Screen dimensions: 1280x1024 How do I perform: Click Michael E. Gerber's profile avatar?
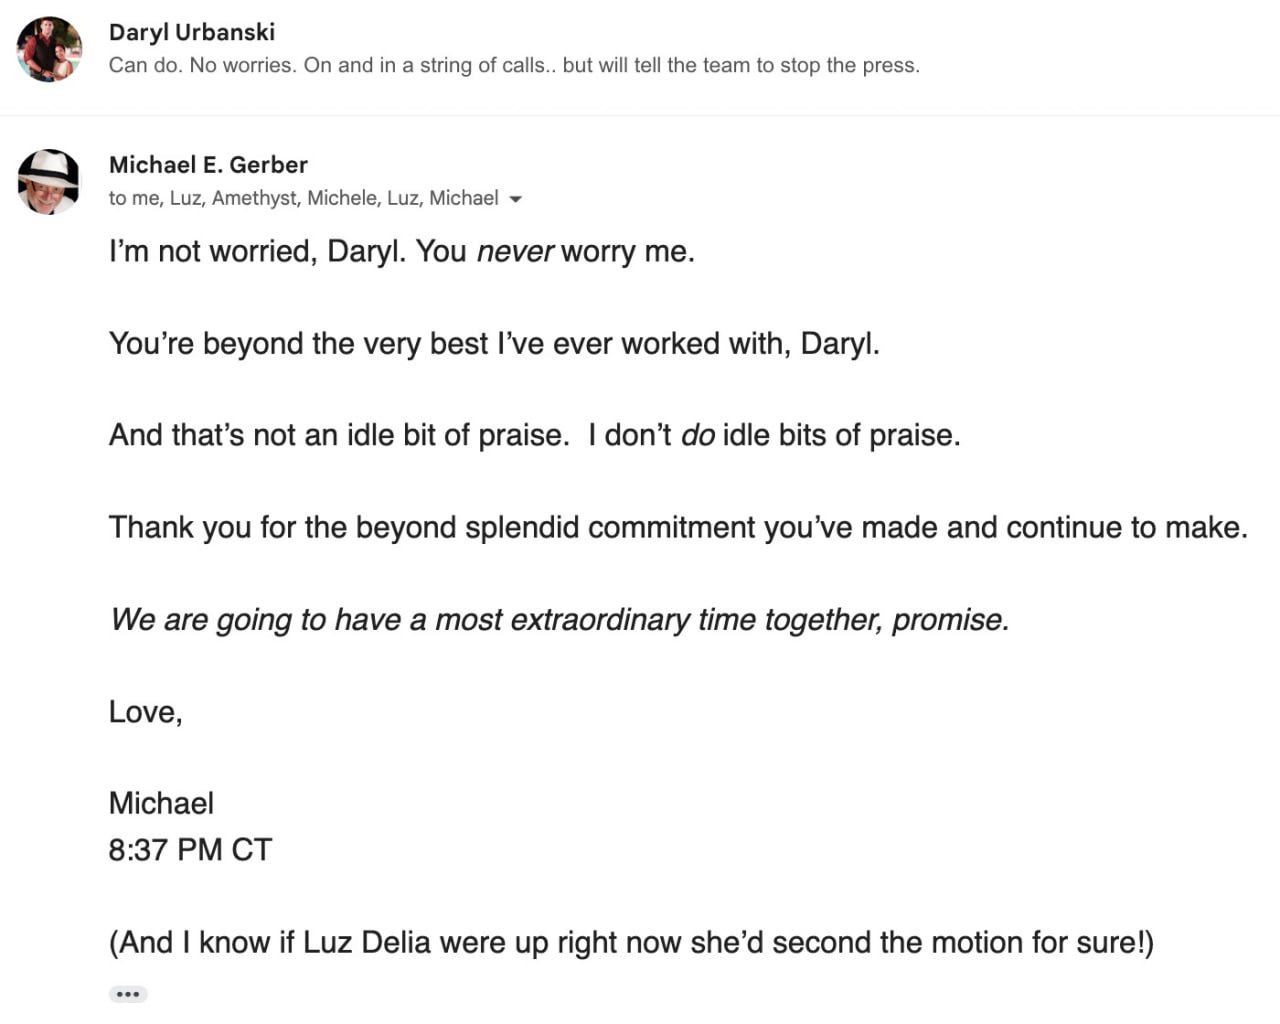click(x=48, y=182)
